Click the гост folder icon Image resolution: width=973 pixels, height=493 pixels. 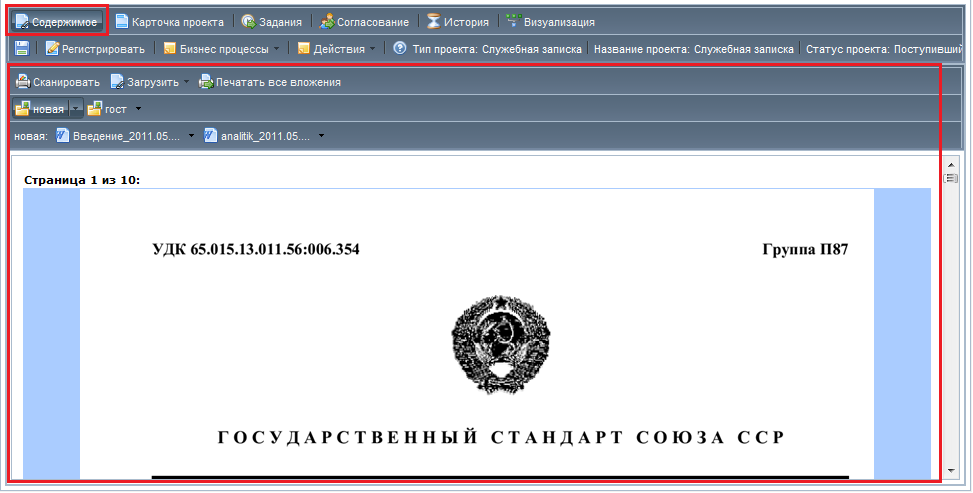tap(94, 109)
